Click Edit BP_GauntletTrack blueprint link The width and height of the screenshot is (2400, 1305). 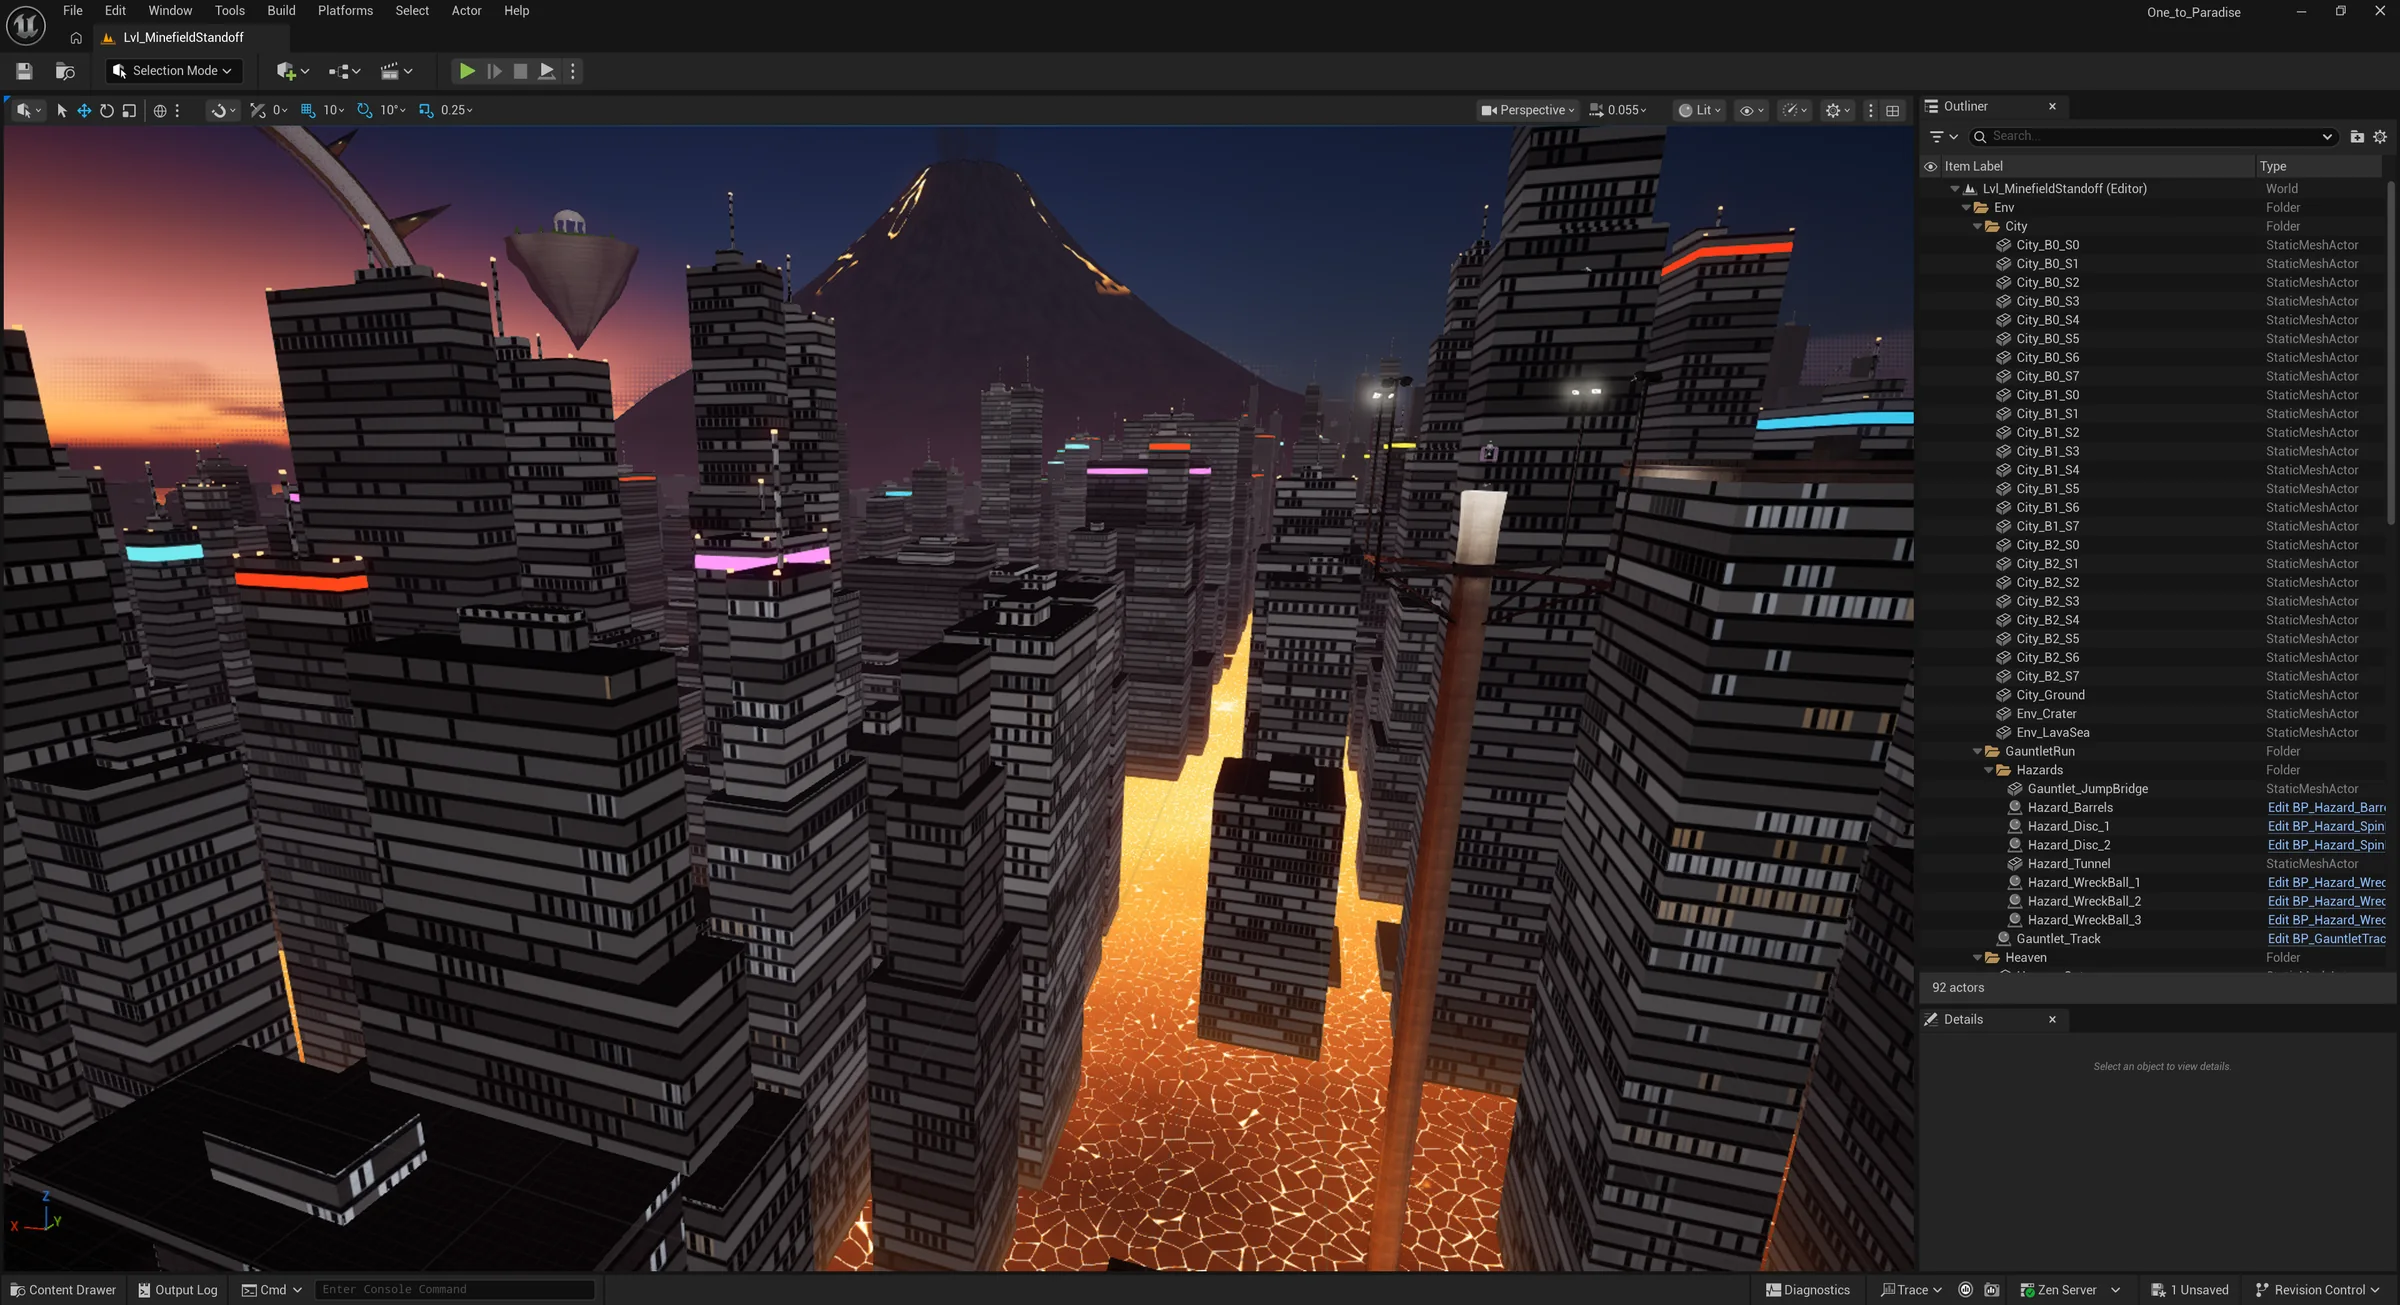(2326, 939)
